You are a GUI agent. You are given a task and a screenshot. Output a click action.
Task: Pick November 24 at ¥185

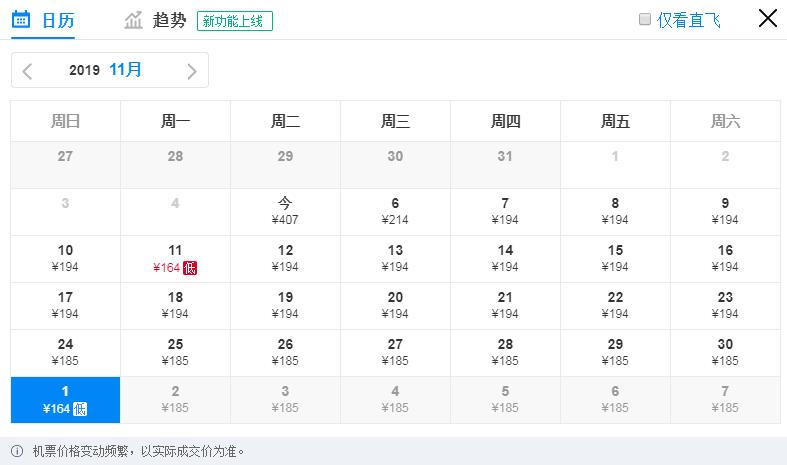pos(65,353)
